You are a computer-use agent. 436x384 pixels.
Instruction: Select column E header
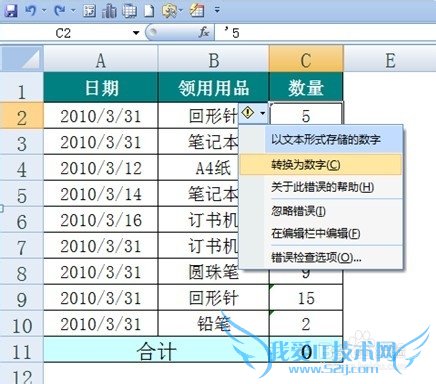pyautogui.click(x=390, y=59)
